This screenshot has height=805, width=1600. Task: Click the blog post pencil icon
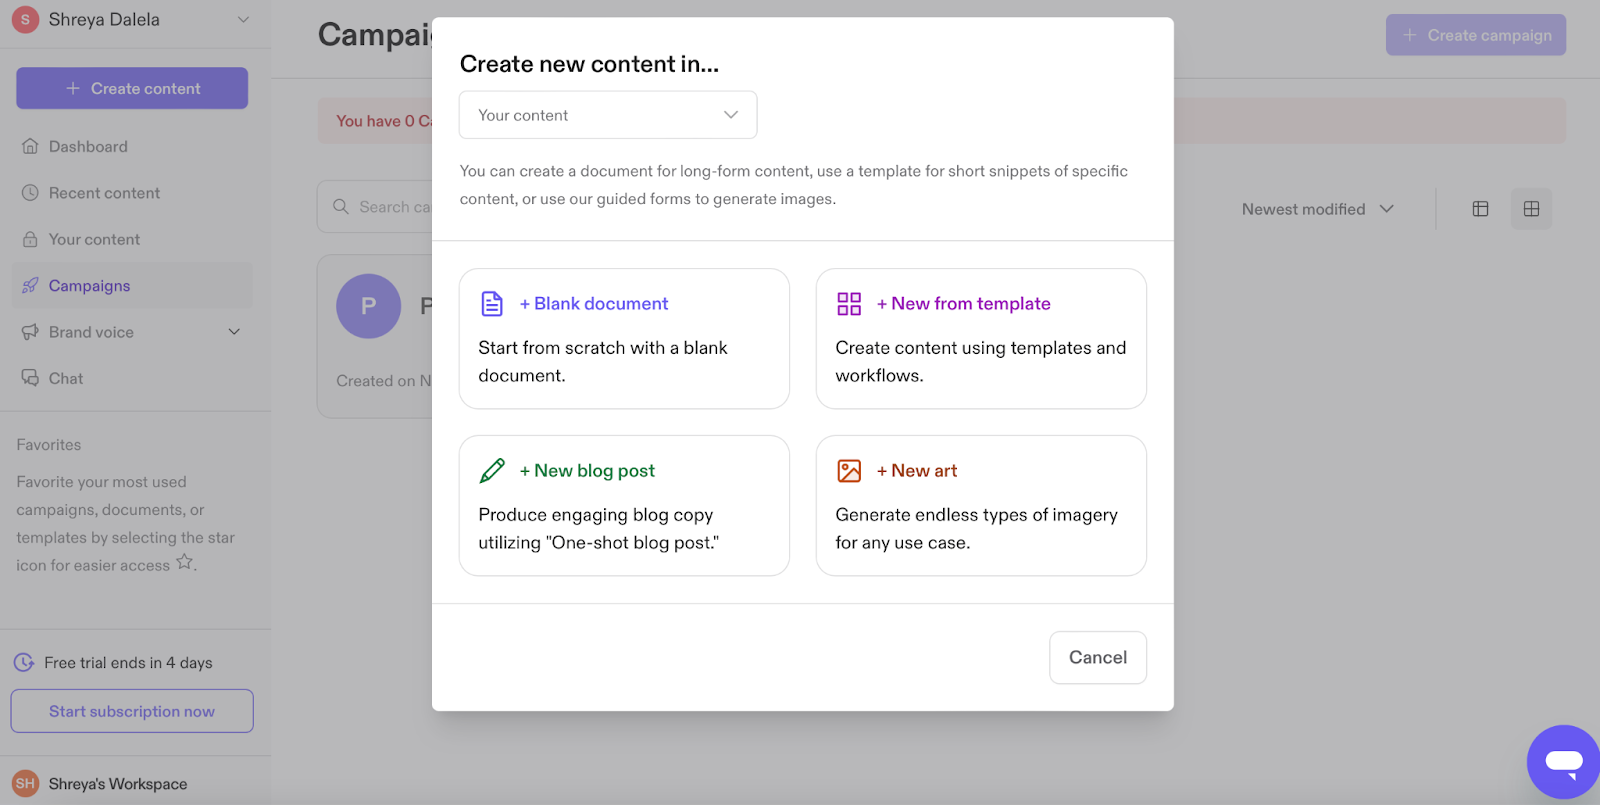pyautogui.click(x=492, y=470)
